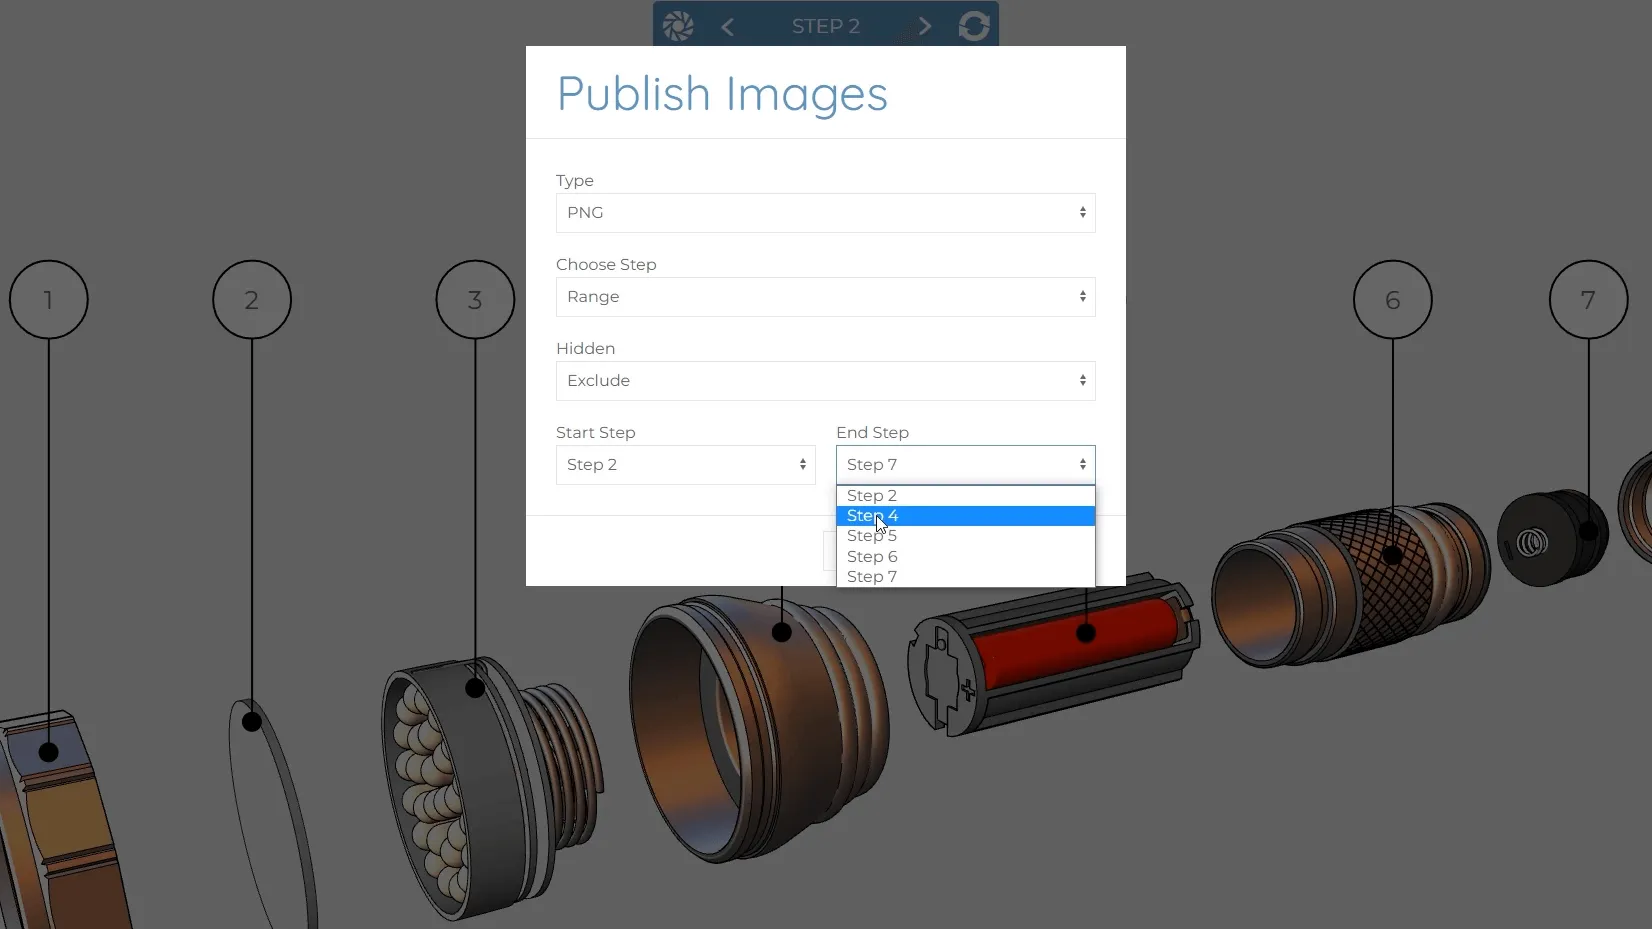
Task: Click balloon callout number 6
Action: pyautogui.click(x=1393, y=300)
